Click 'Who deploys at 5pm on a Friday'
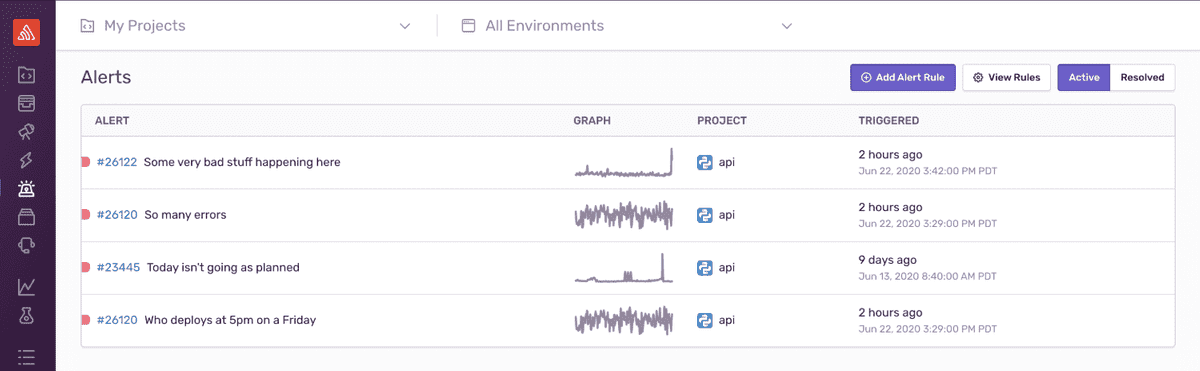 (230, 320)
